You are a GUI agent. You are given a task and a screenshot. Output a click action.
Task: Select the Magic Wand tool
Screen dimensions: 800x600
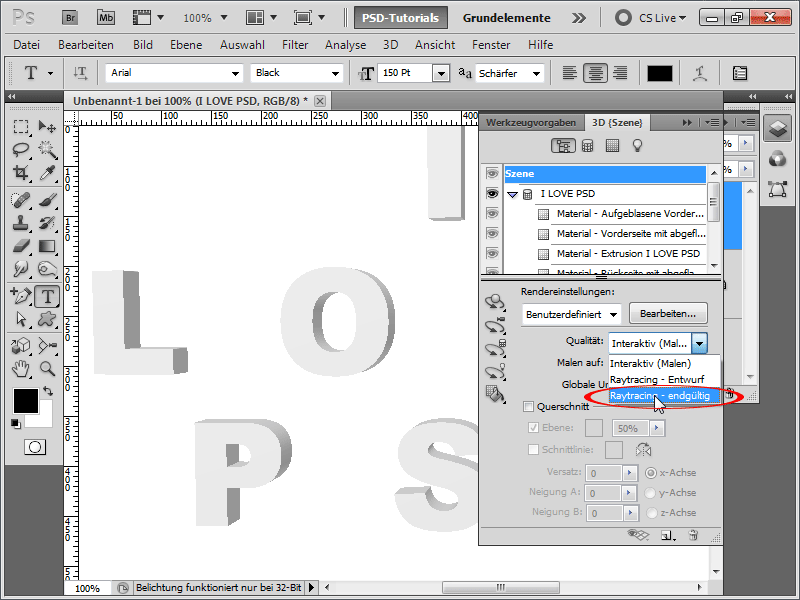click(47, 149)
